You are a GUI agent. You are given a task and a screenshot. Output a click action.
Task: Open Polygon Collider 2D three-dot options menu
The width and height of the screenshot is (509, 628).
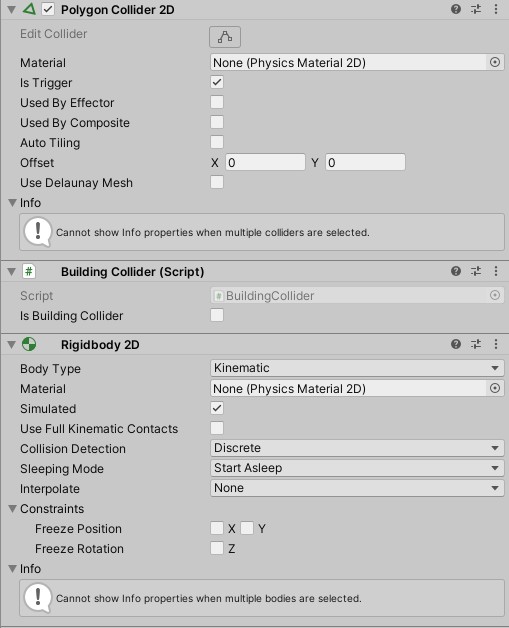coord(496,9)
